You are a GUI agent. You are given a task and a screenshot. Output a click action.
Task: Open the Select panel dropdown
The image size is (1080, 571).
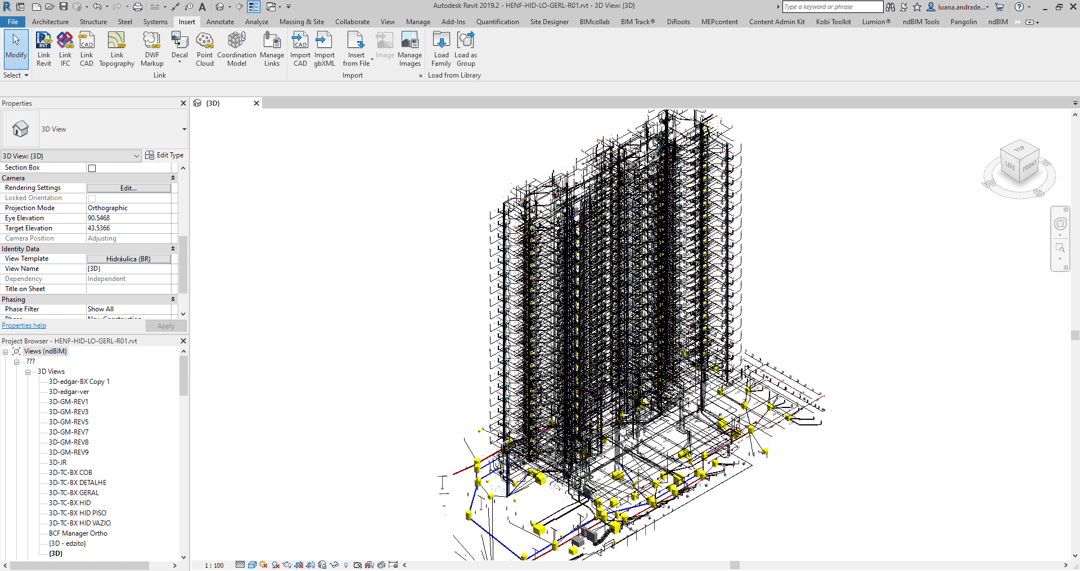tap(15, 75)
